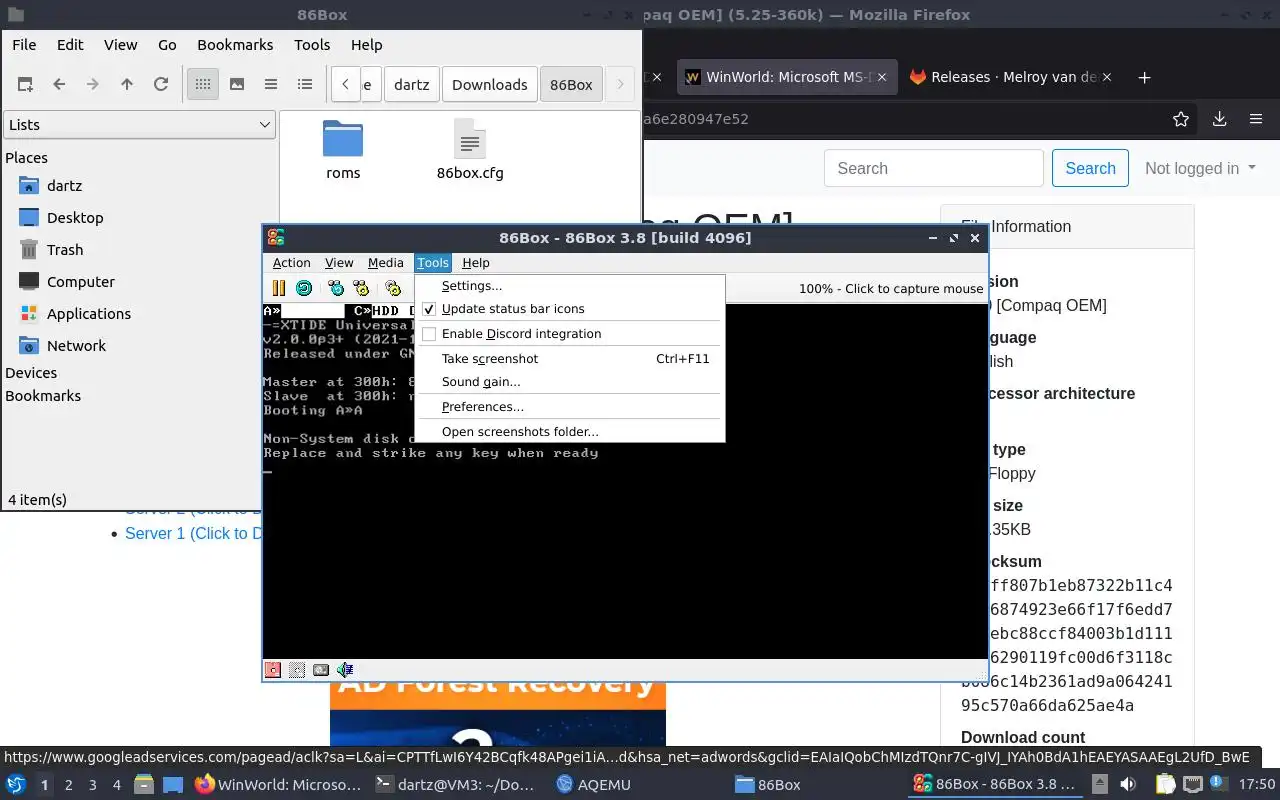Open a new Firefox tab

tap(1145, 77)
